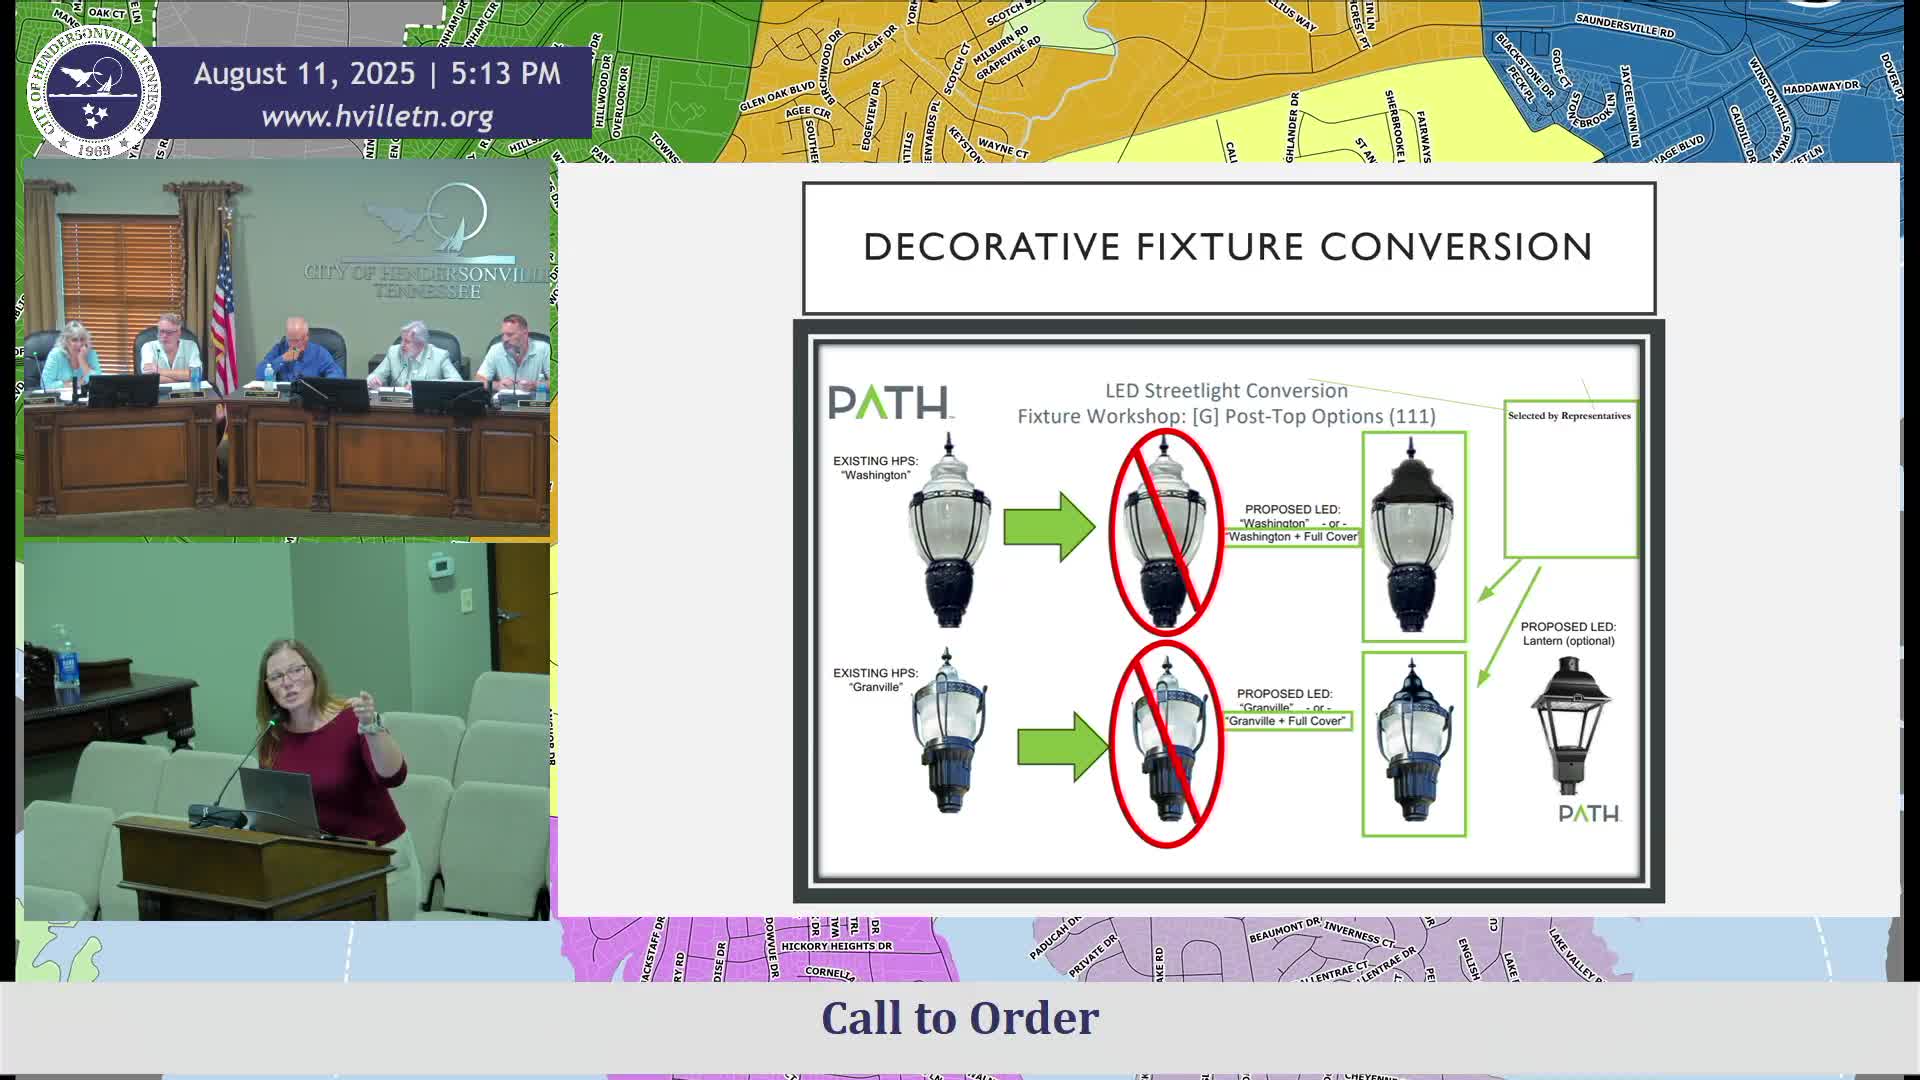Click the 'Granville + Full Cover' green label
Image resolution: width=1920 pixels, height=1080 pixels.
coord(1286,721)
